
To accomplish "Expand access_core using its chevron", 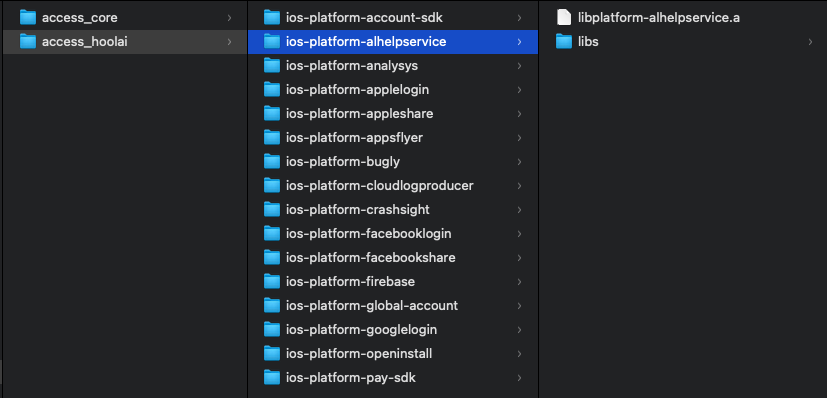I will point(229,18).
